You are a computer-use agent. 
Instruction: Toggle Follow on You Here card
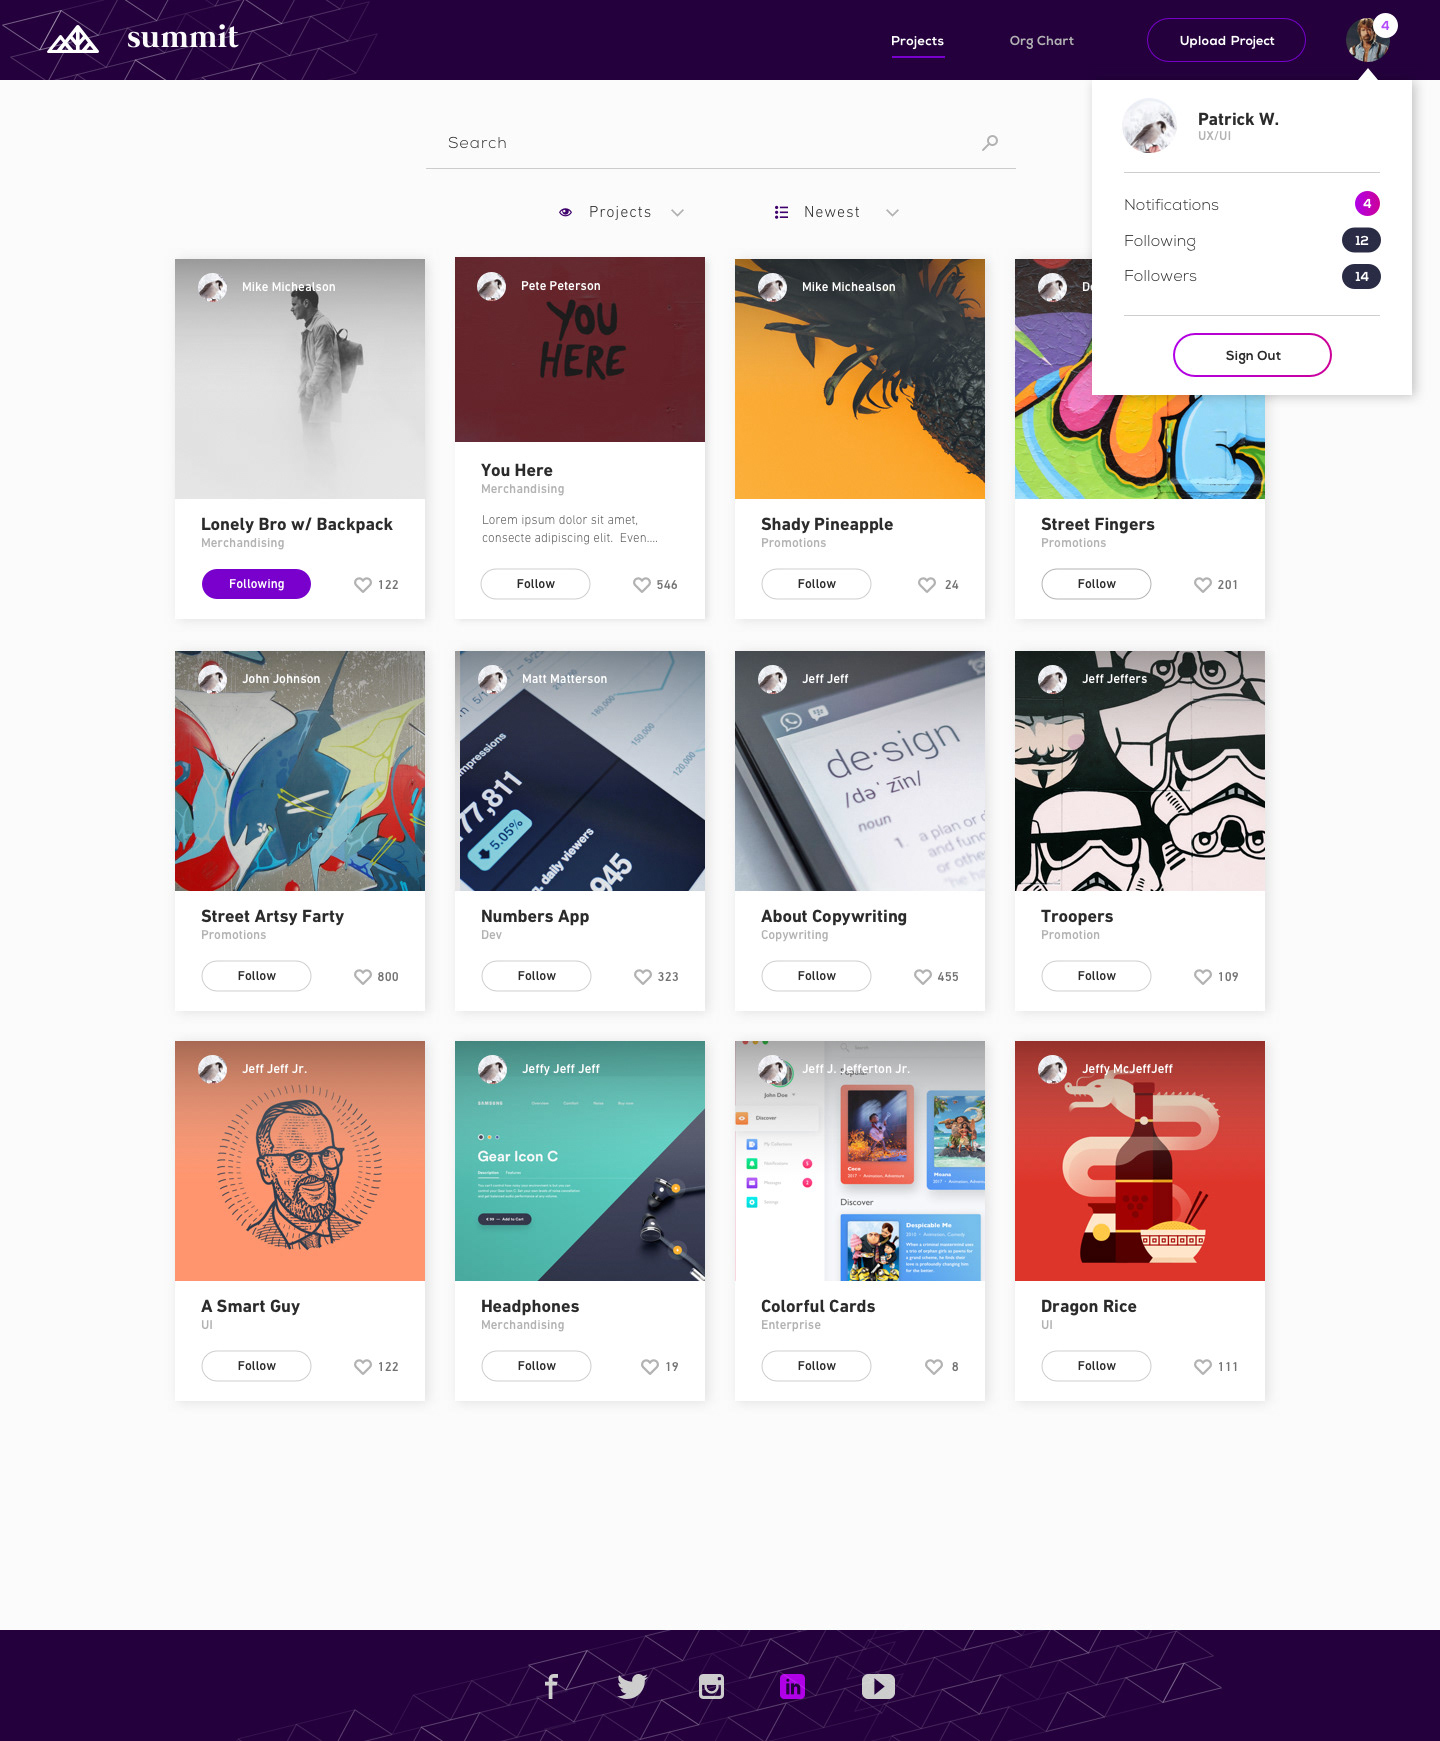[x=536, y=584]
